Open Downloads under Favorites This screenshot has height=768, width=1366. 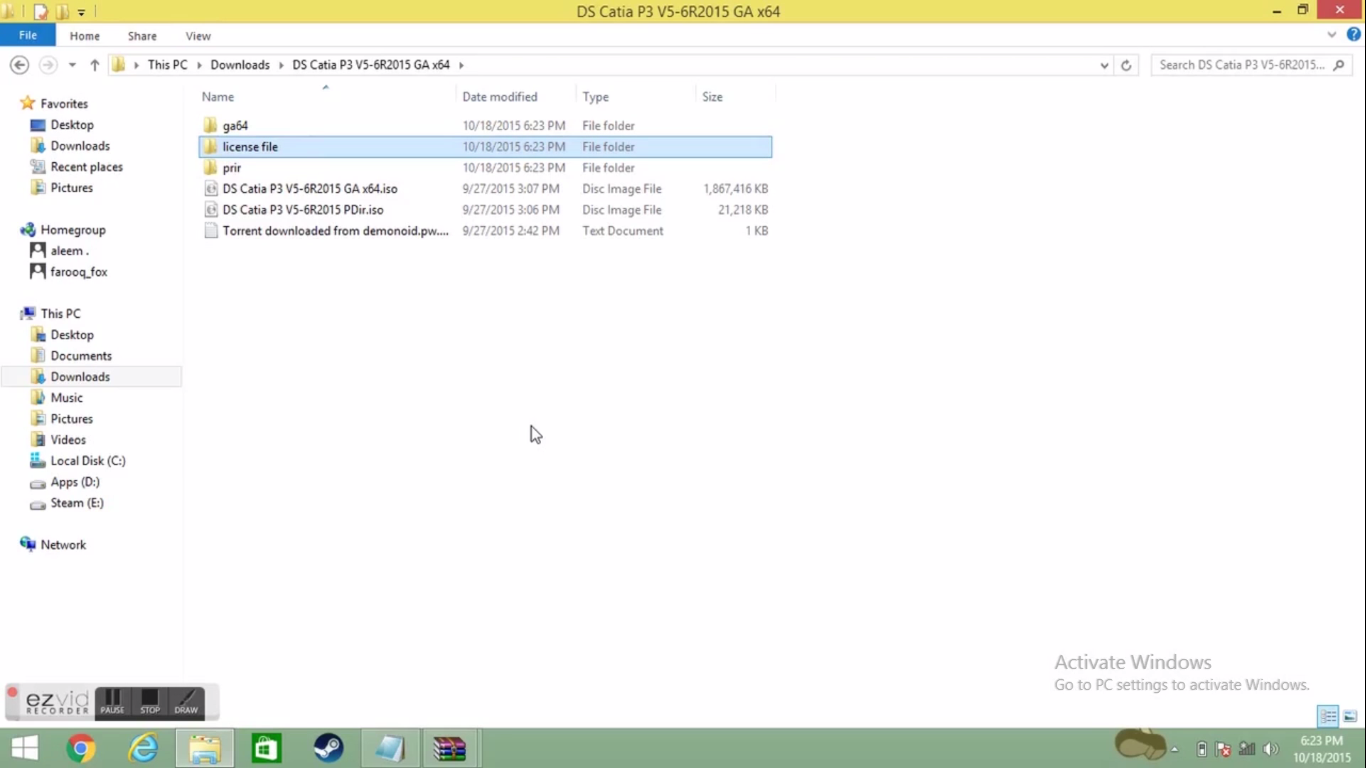[80, 146]
